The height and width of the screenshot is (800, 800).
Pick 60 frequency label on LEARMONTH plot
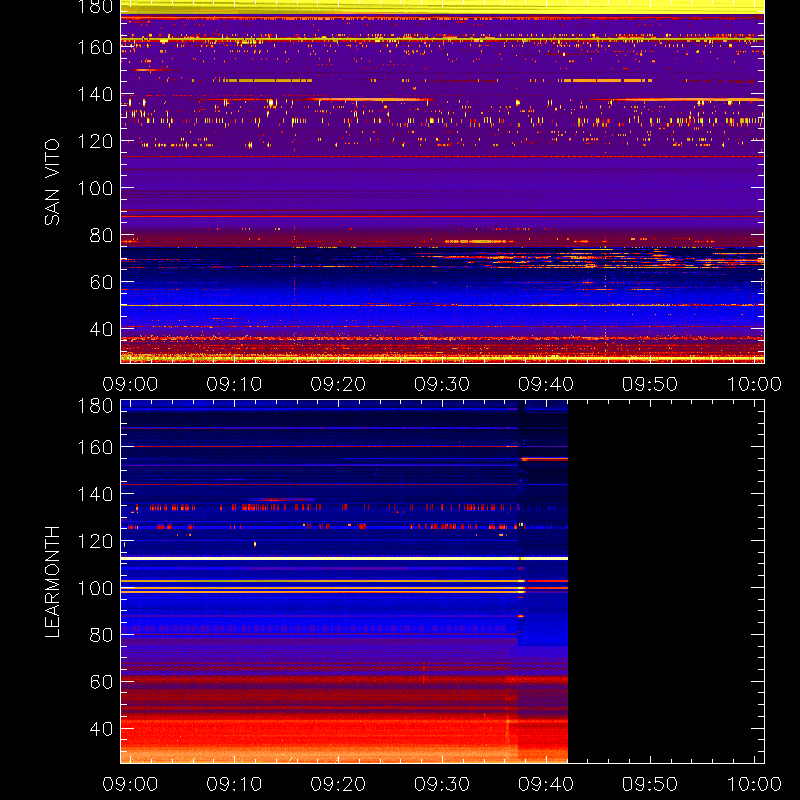102,682
